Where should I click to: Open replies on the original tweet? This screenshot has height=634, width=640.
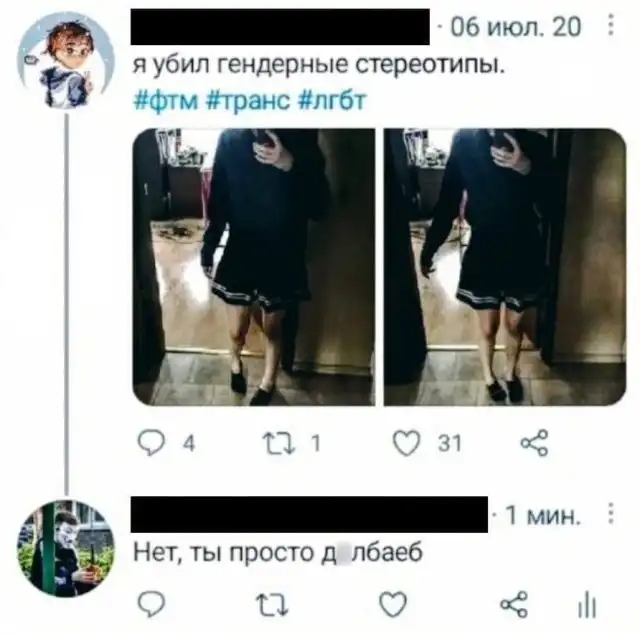[152, 443]
